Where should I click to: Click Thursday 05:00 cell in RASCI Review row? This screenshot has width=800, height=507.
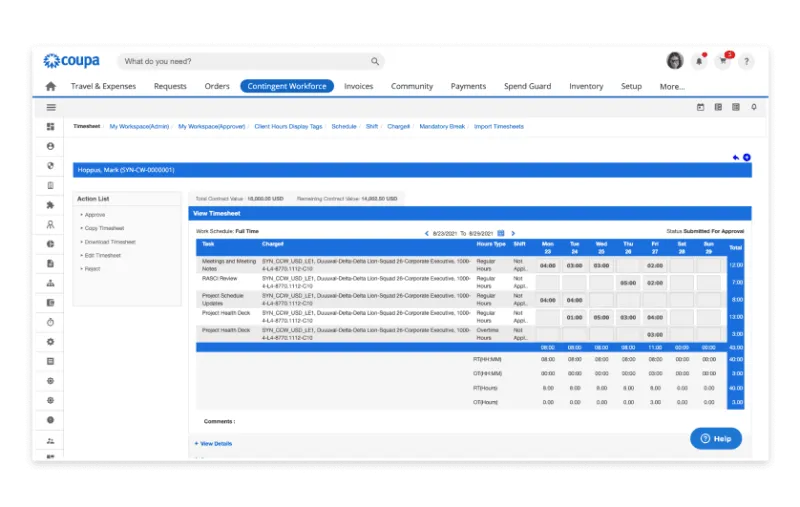(628, 283)
